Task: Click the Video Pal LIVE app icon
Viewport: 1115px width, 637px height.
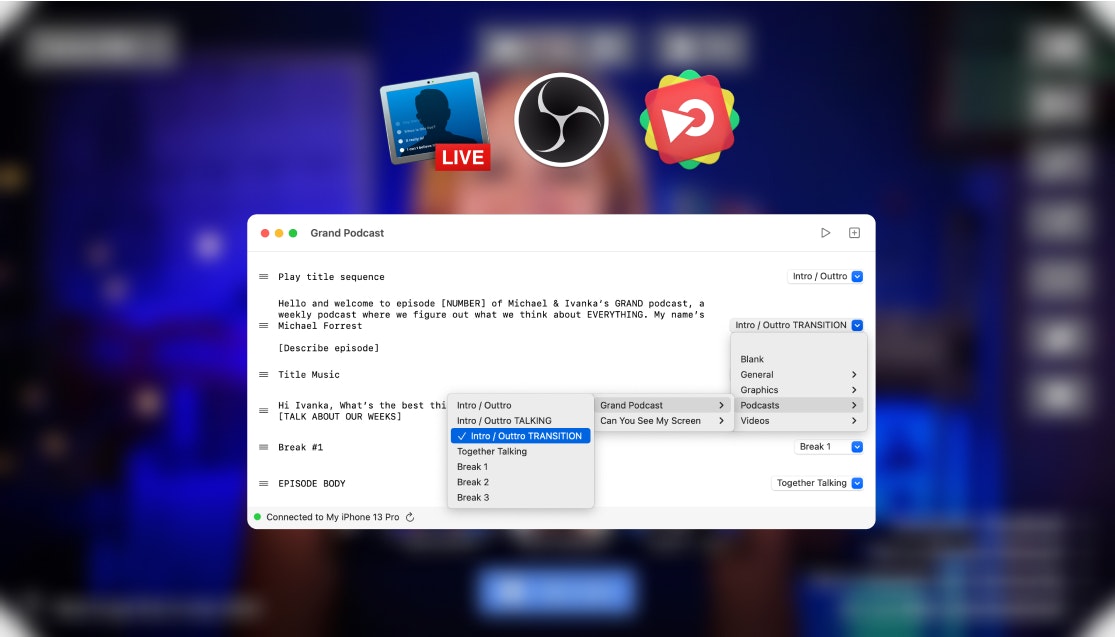Action: click(435, 121)
